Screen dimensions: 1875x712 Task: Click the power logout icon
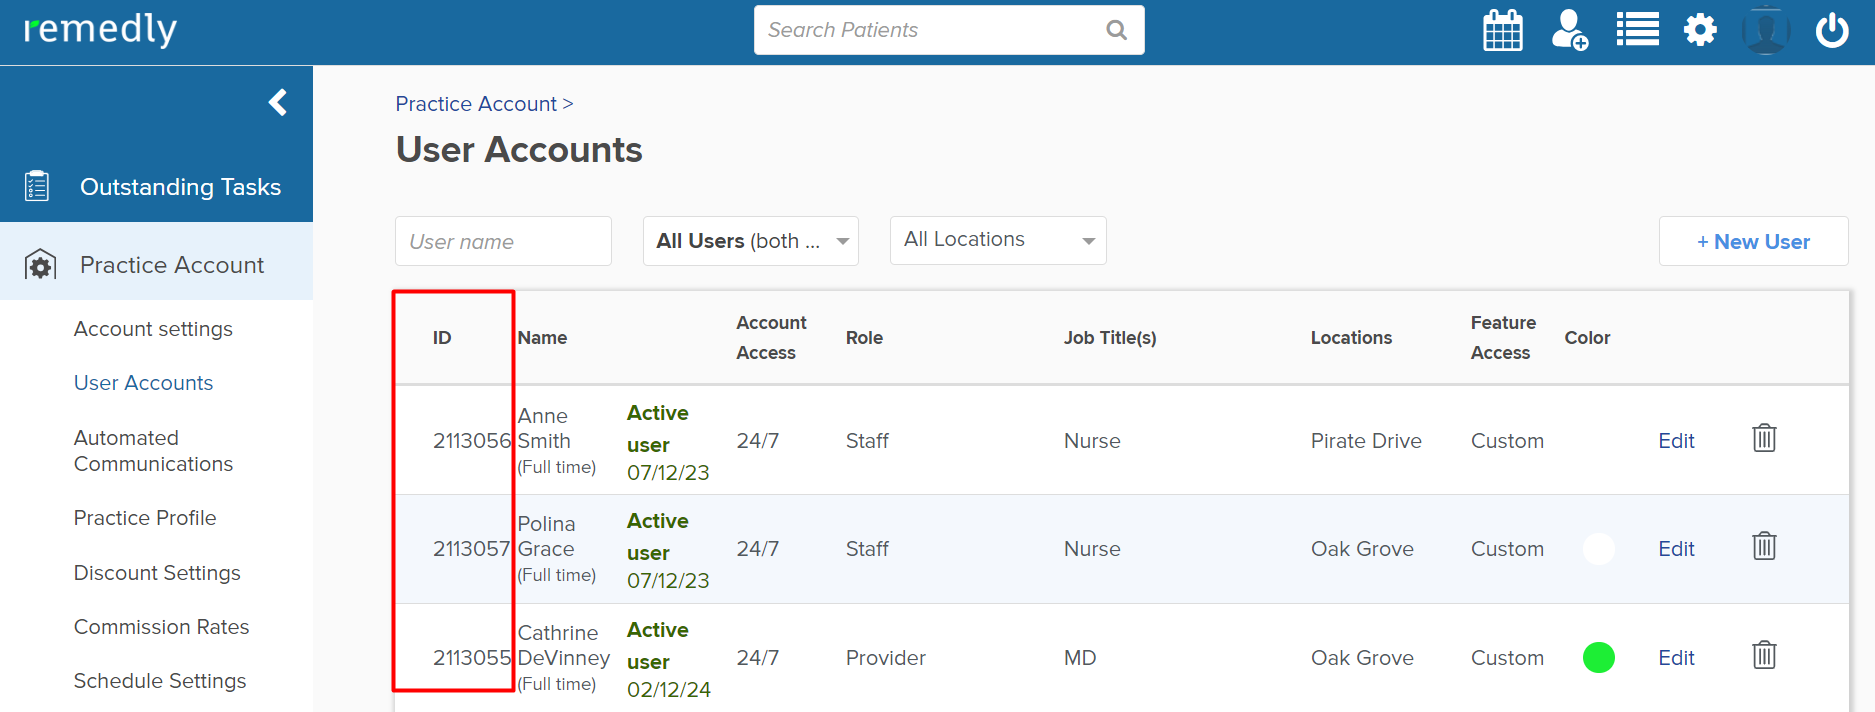click(1832, 30)
